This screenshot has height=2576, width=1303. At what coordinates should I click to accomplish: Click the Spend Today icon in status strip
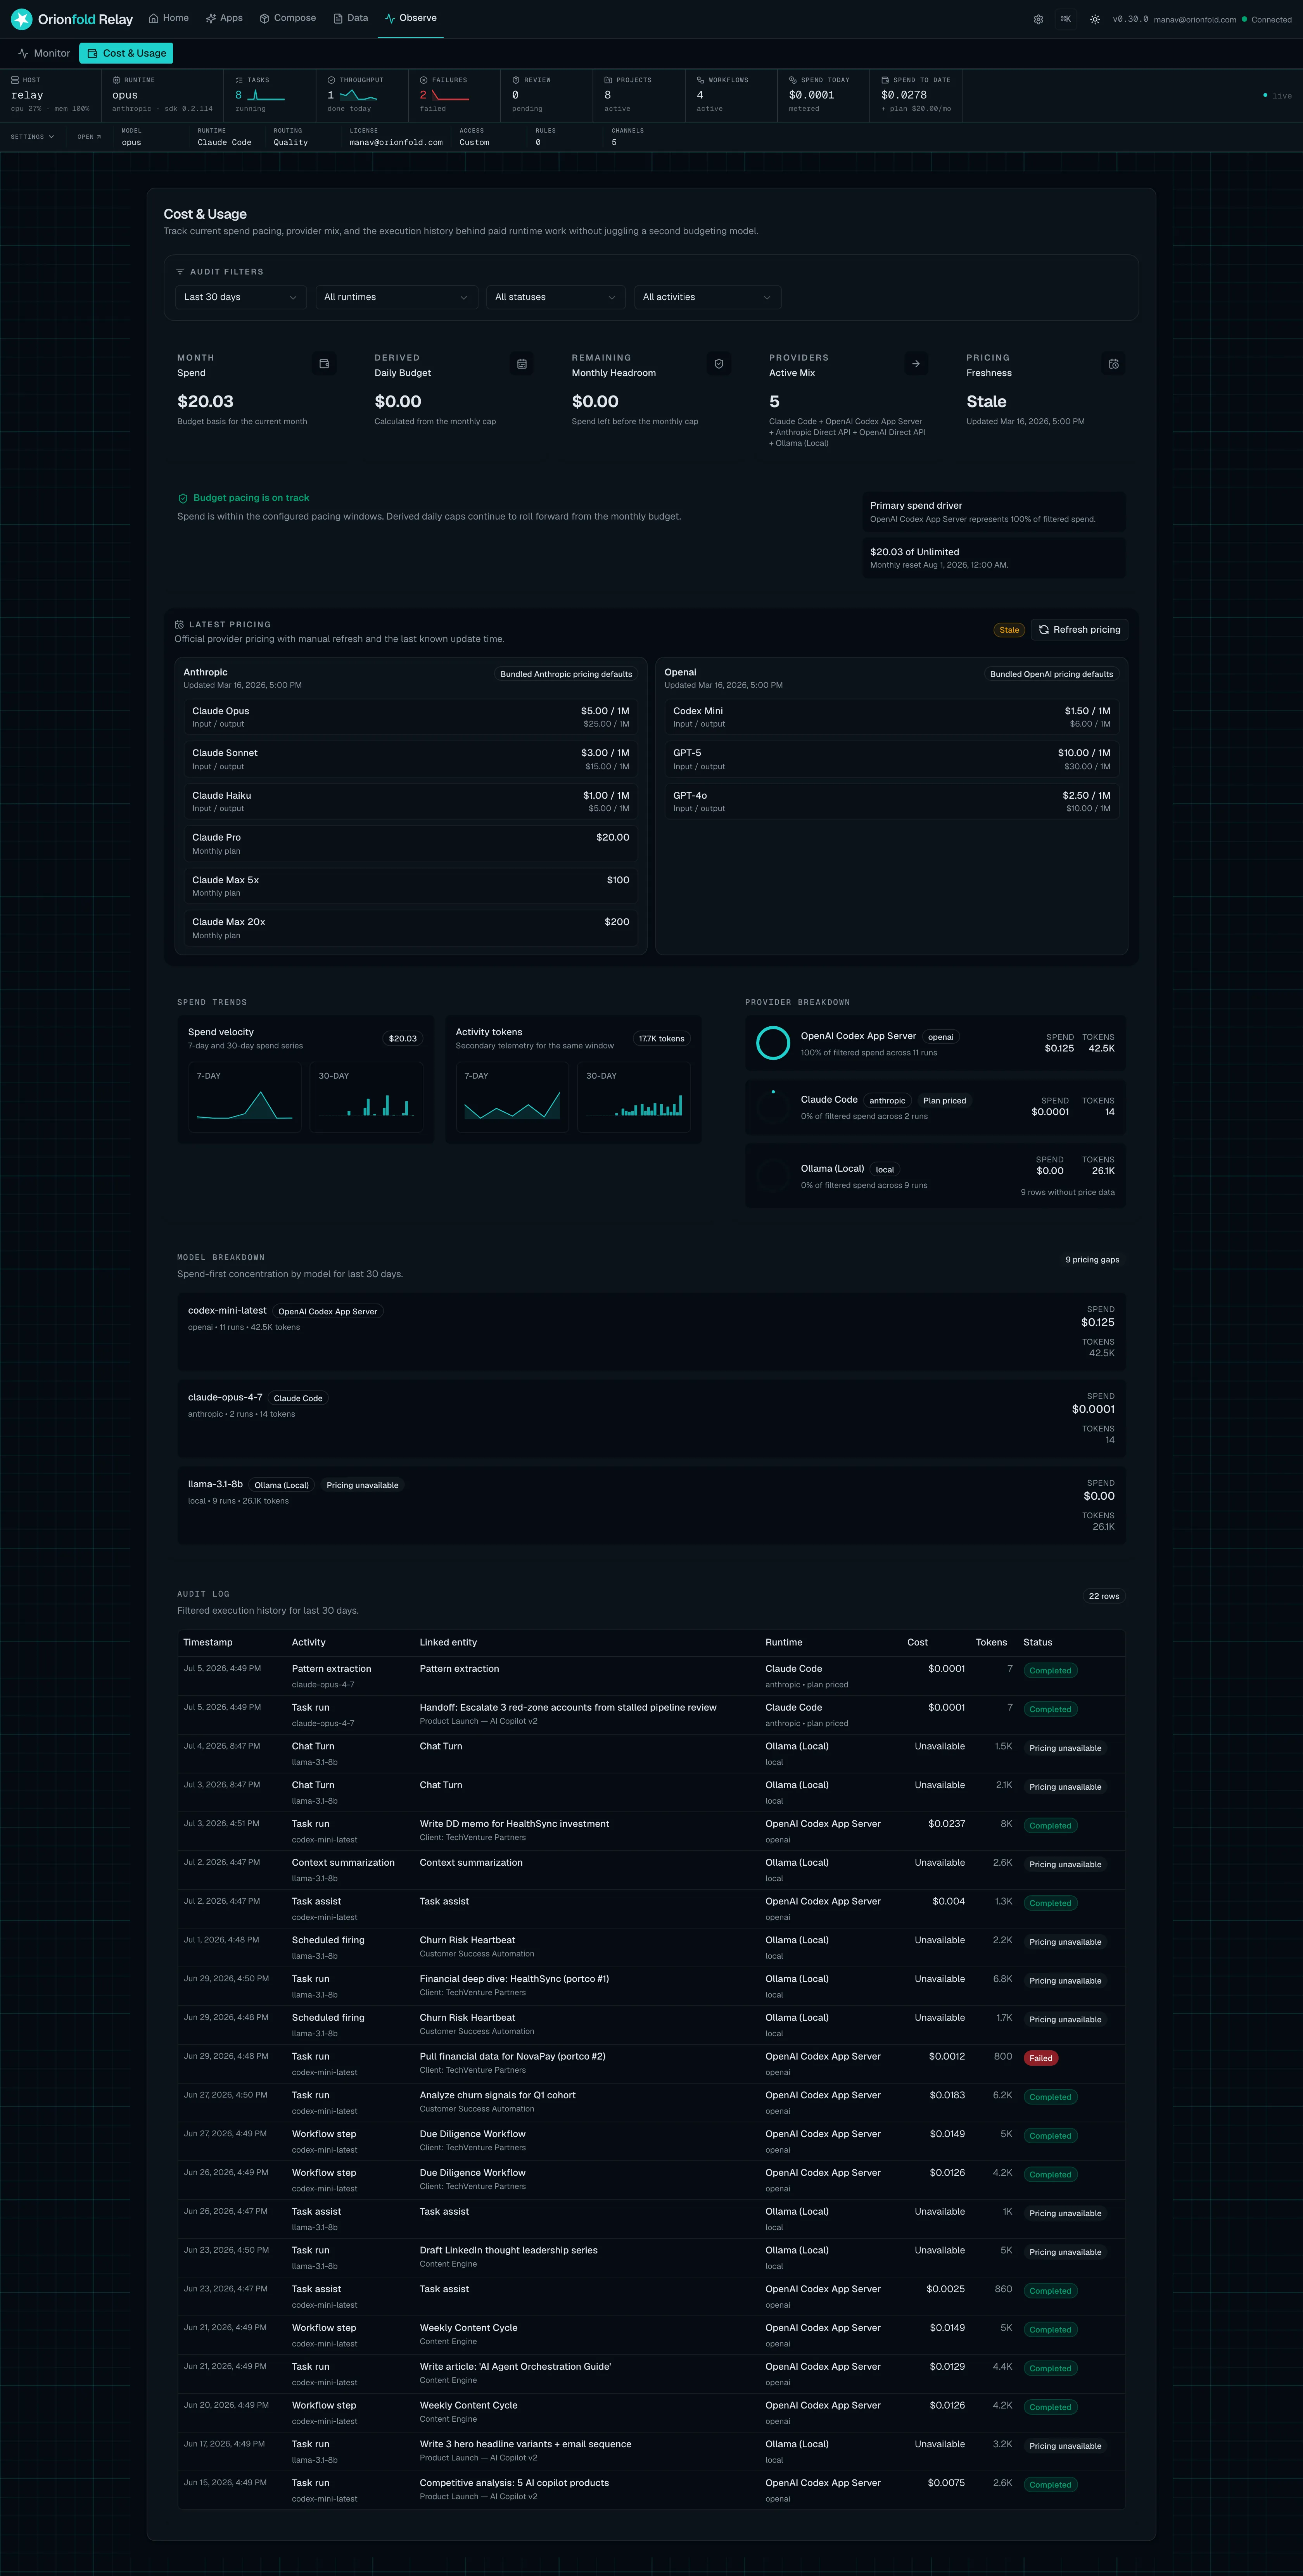[x=793, y=80]
